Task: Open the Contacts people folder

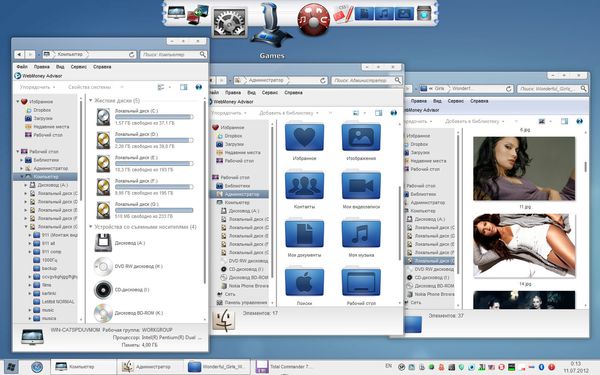Action: 304,185
